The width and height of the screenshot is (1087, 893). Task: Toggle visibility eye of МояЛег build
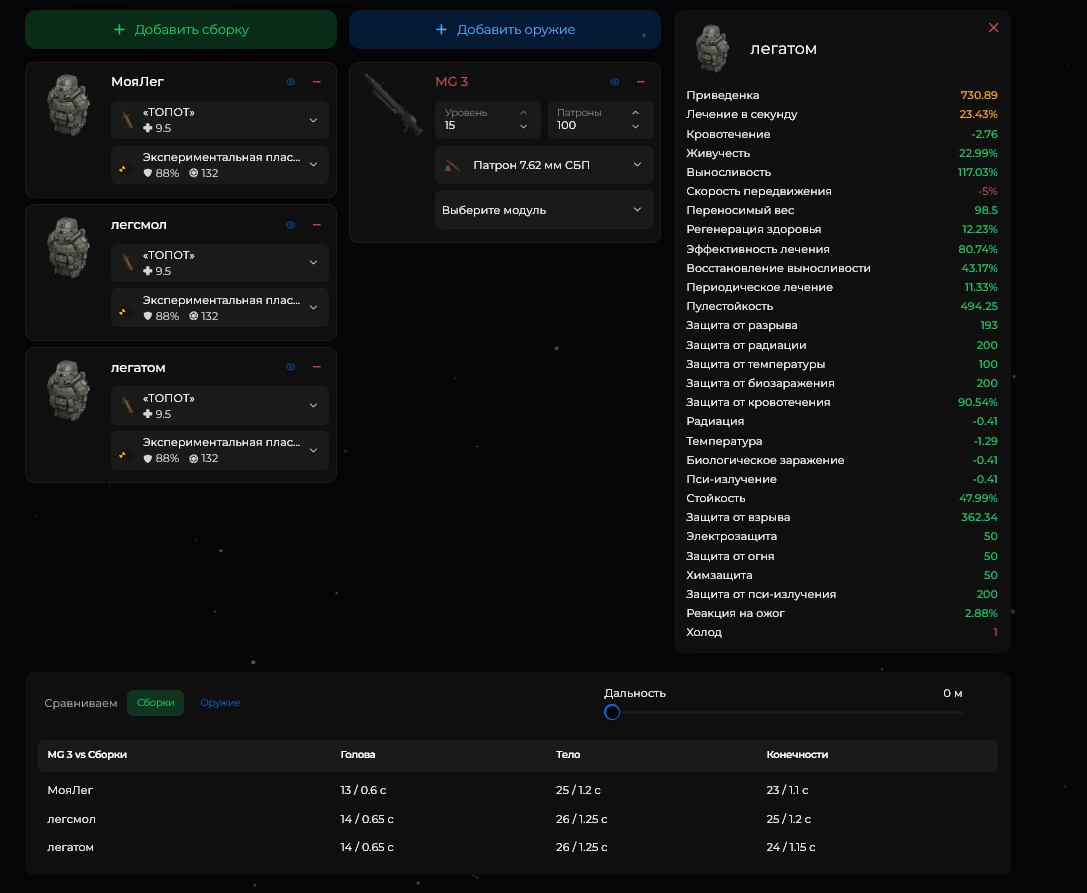290,82
